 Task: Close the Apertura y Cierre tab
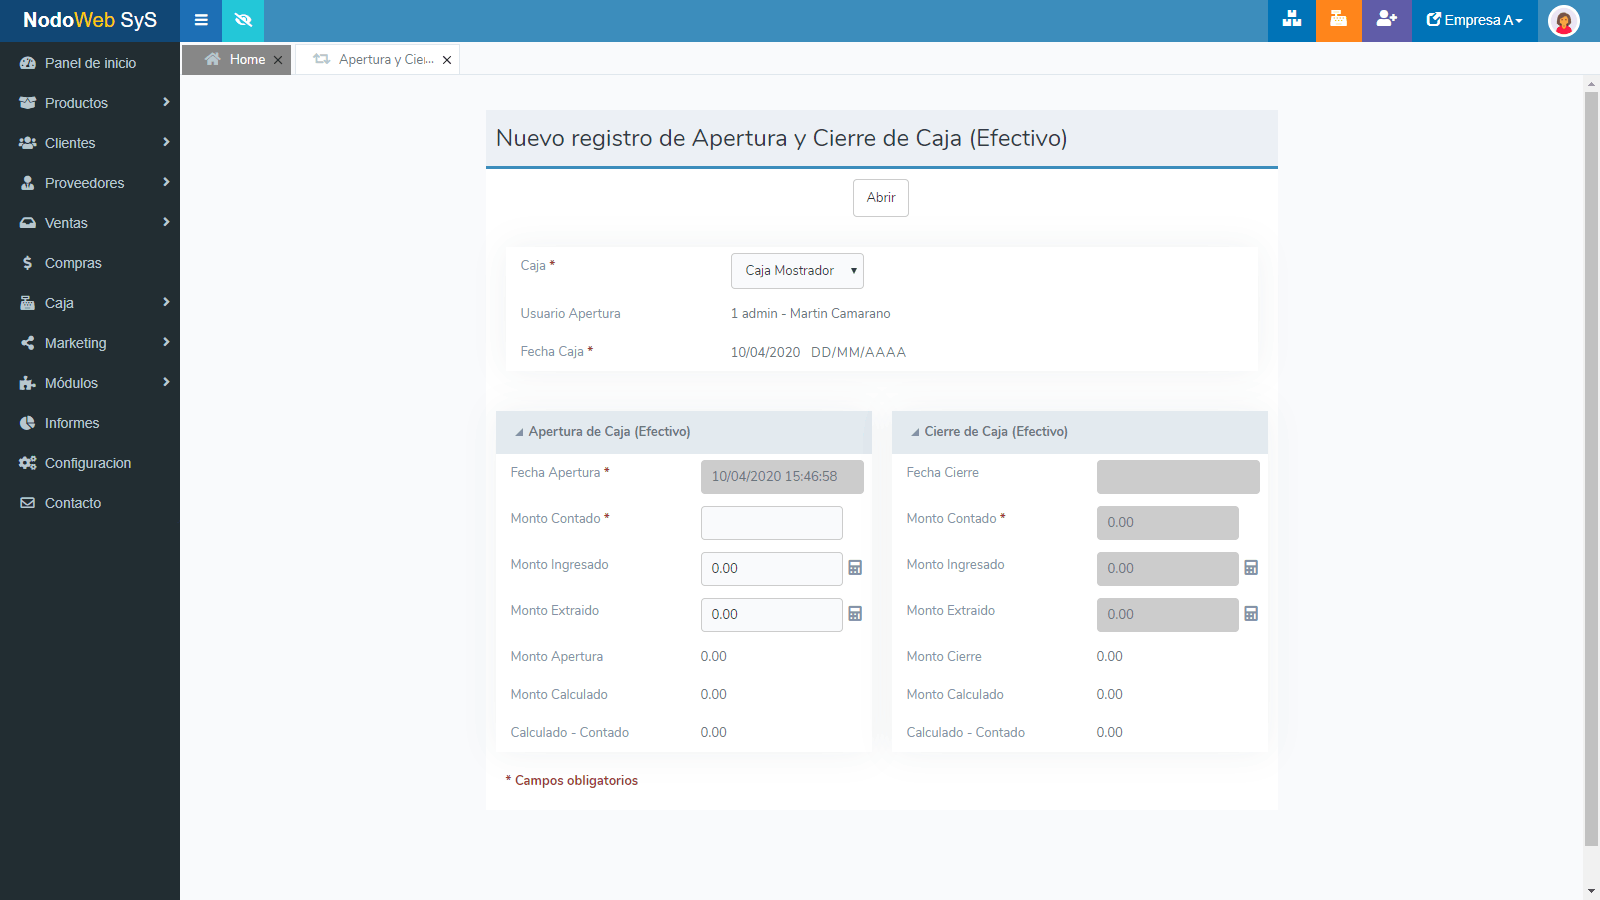[447, 60]
